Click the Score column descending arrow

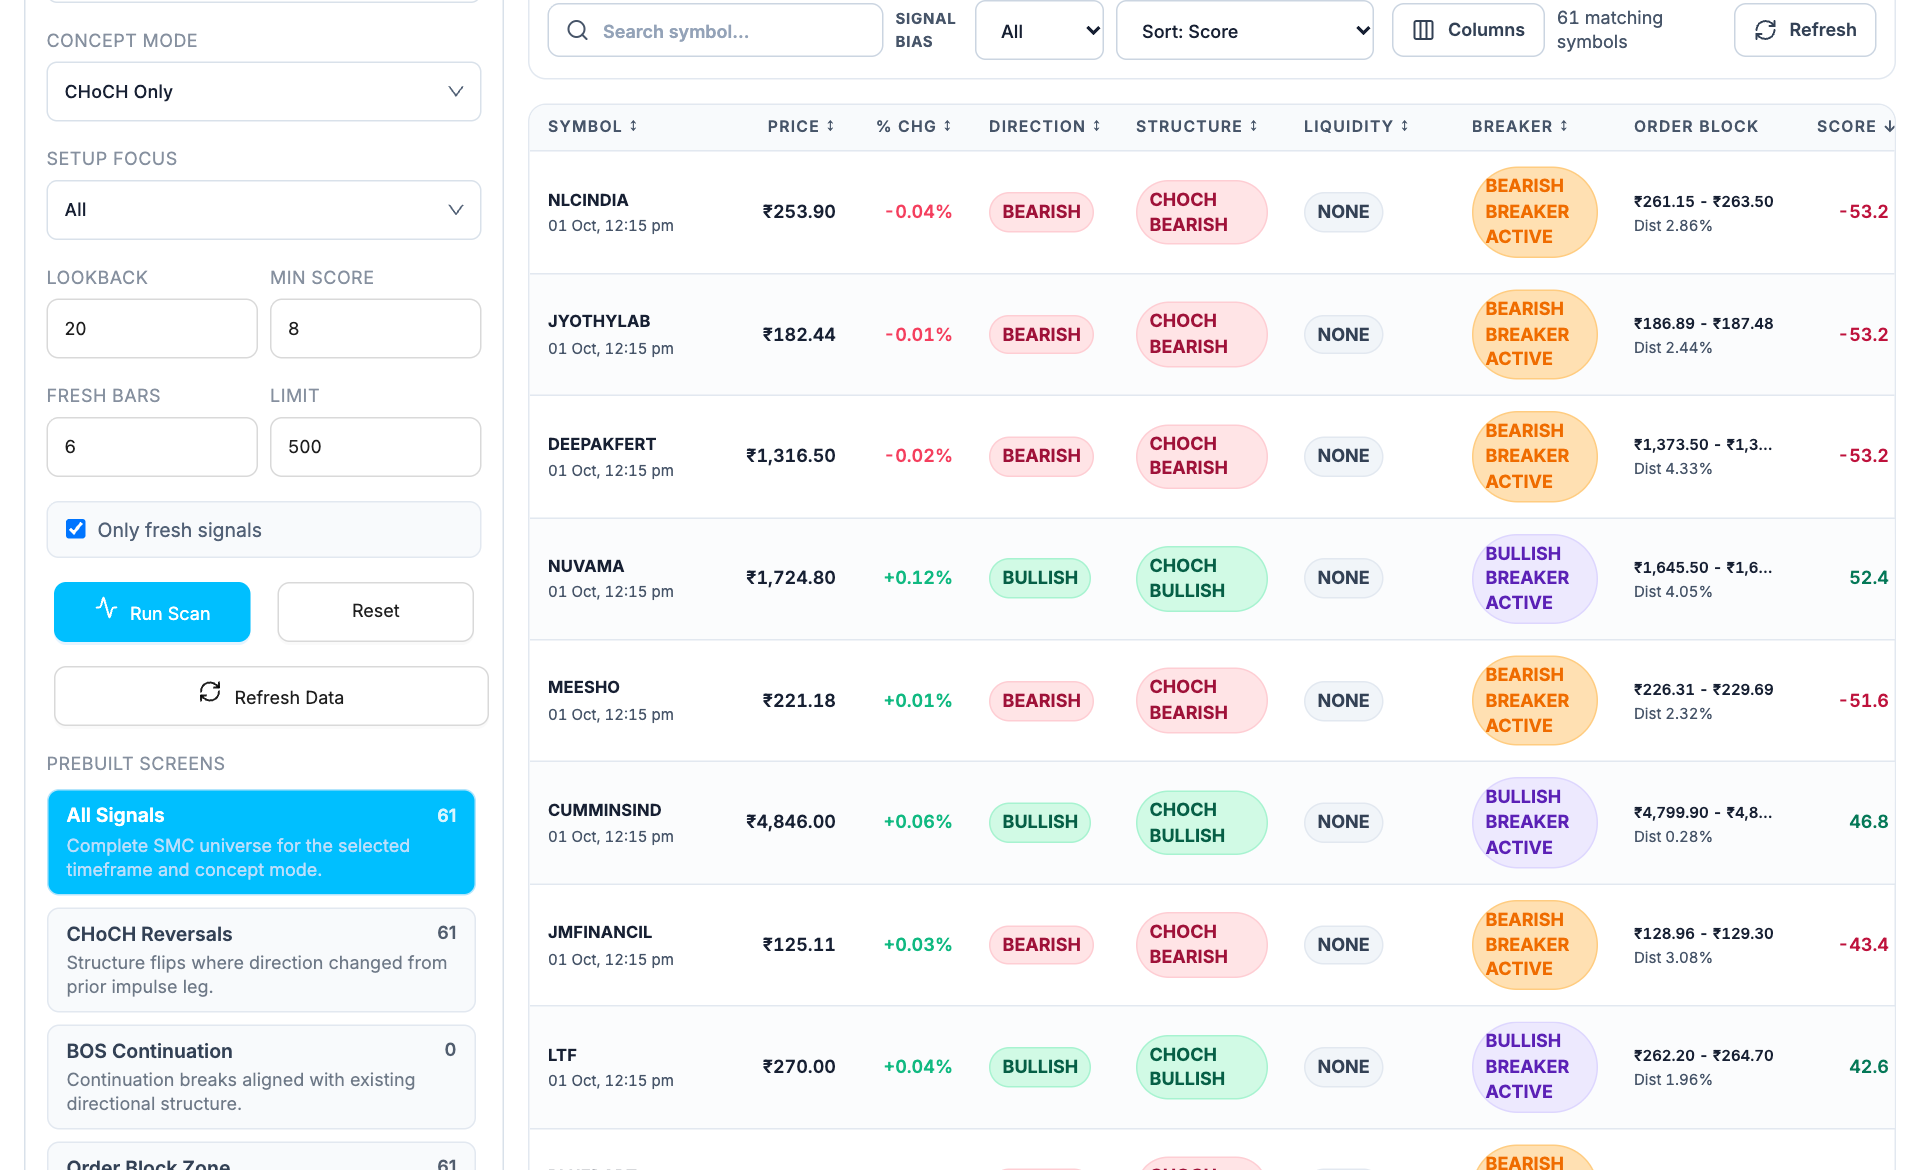click(1888, 126)
